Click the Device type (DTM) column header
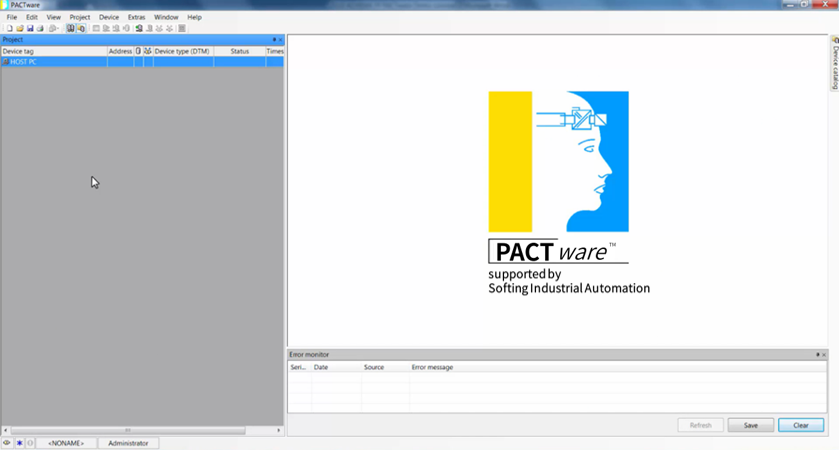Screen dimensions: 839x450 184,51
